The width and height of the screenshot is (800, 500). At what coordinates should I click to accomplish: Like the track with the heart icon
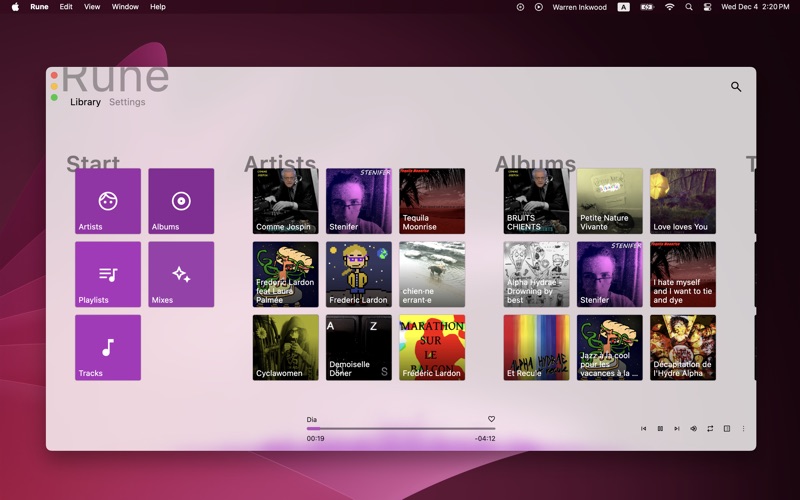(x=491, y=419)
